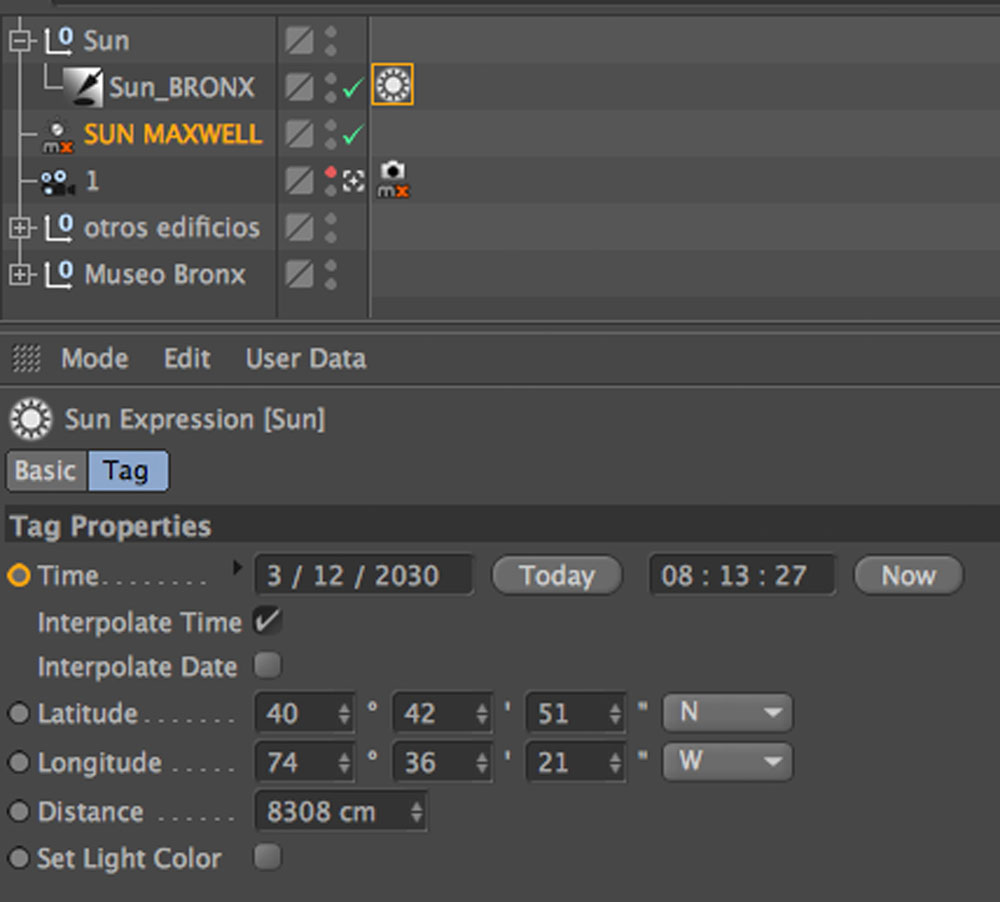Expand the otros edificios group
Image resolution: width=1000 pixels, height=902 pixels.
click(20, 228)
